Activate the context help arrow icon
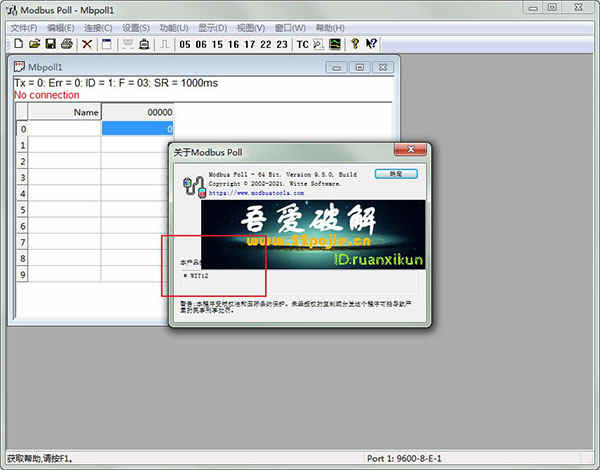 click(x=371, y=44)
